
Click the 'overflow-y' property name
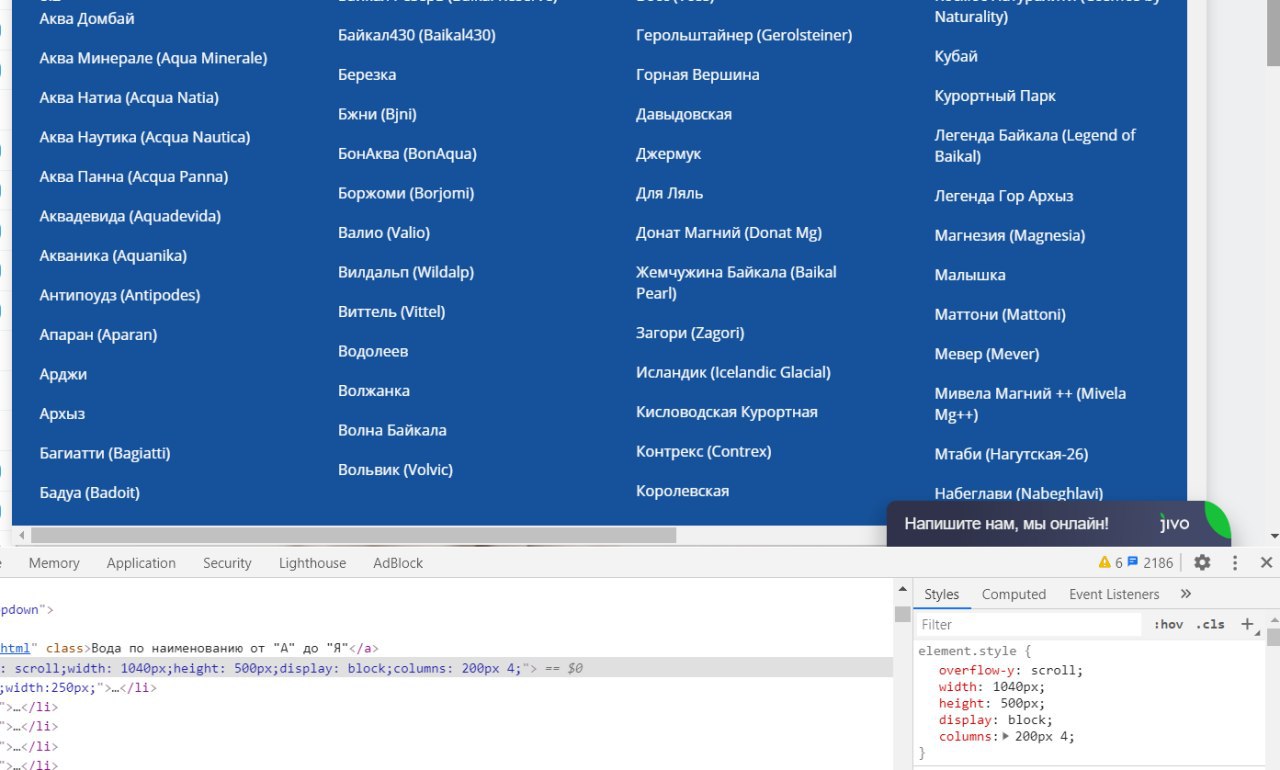coord(977,670)
